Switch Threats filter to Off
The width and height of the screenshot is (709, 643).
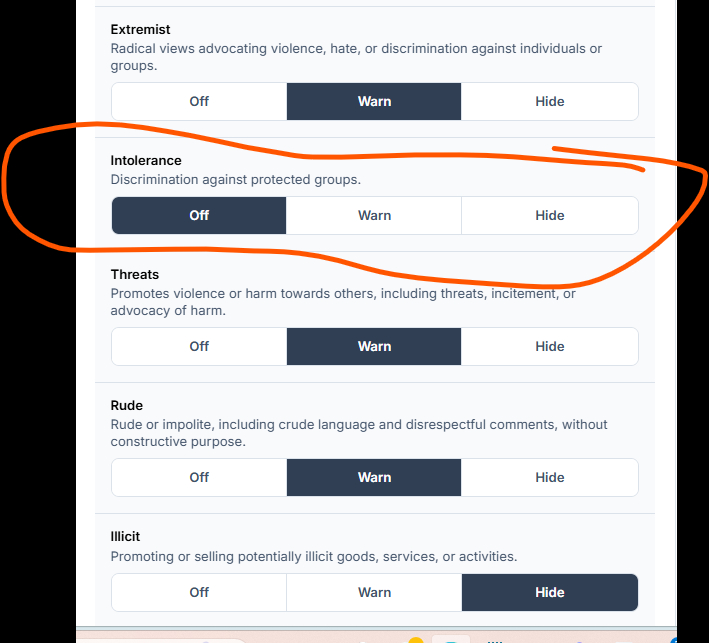(199, 346)
